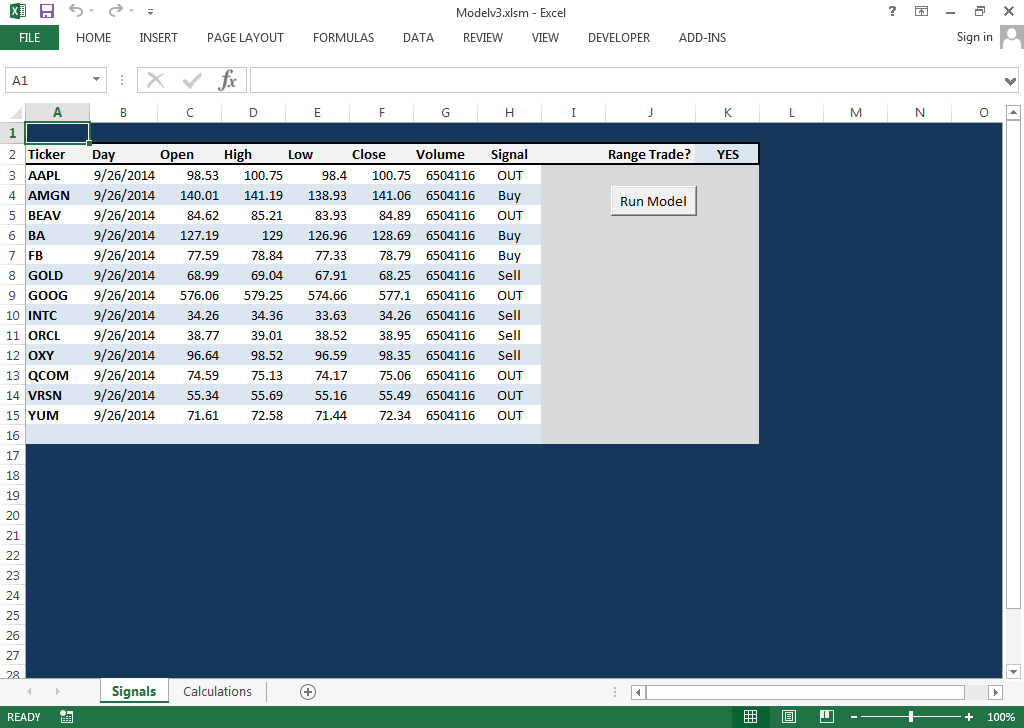
Task: Click the Excel application logo icon
Action: click(x=18, y=11)
